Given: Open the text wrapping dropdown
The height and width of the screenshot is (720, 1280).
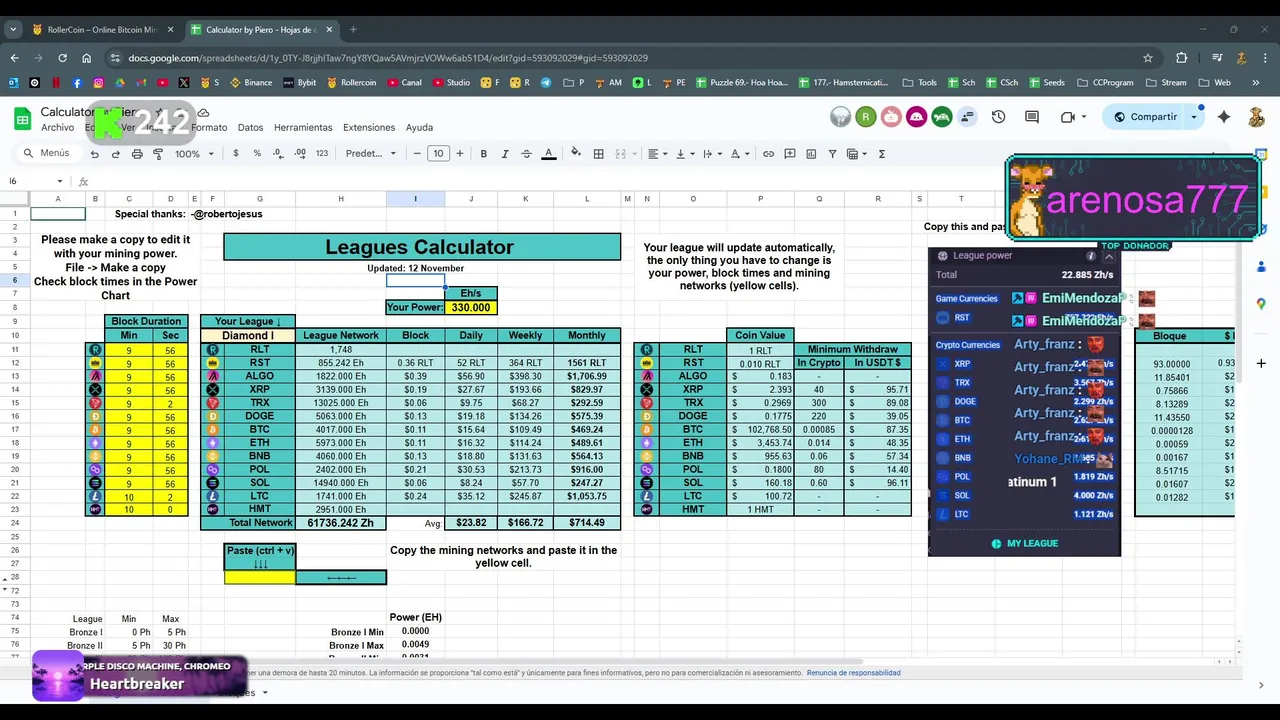Looking at the screenshot, I should (712, 154).
